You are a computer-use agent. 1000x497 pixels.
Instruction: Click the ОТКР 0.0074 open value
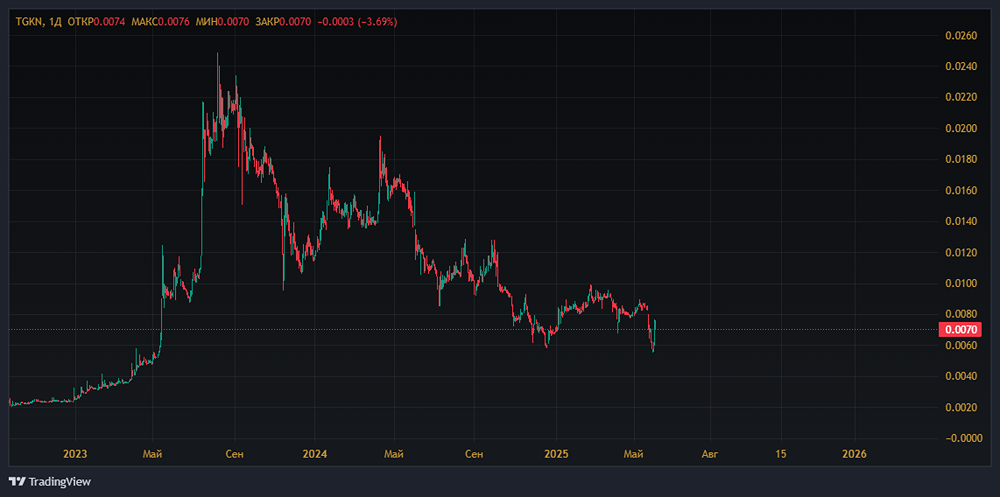pos(96,22)
